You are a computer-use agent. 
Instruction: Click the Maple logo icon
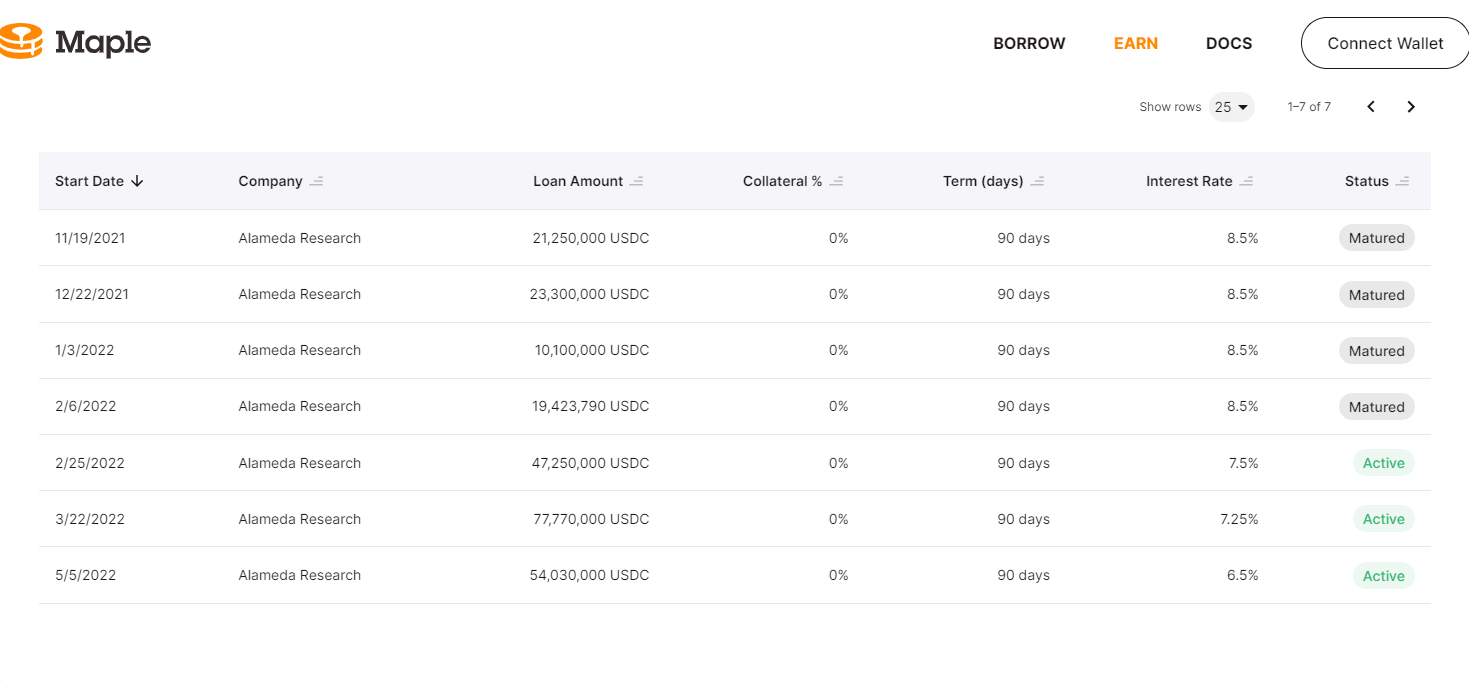pos(21,42)
